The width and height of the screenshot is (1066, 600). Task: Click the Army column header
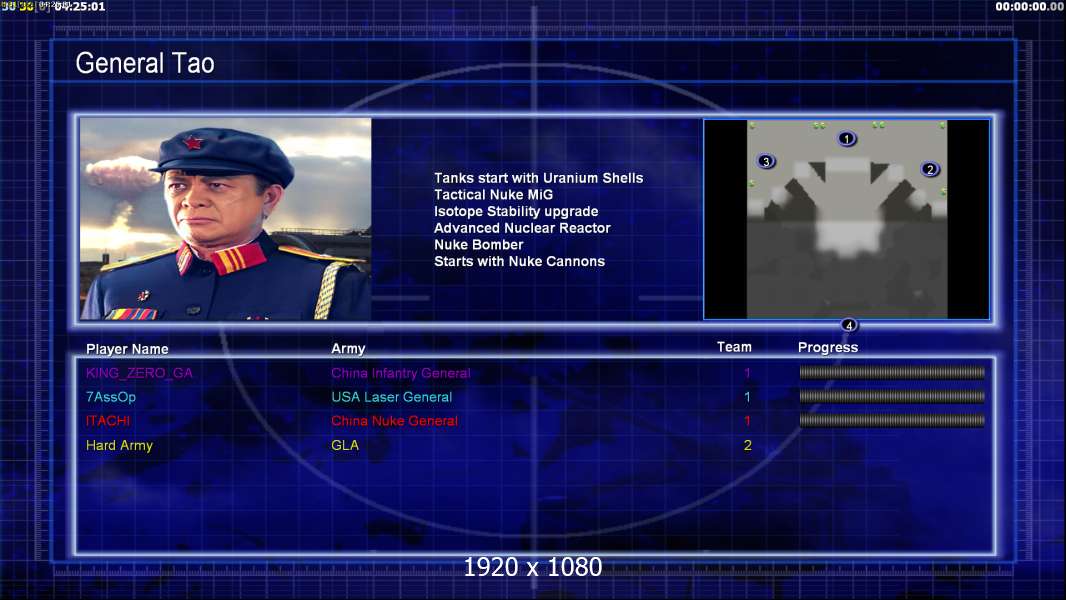tap(348, 349)
